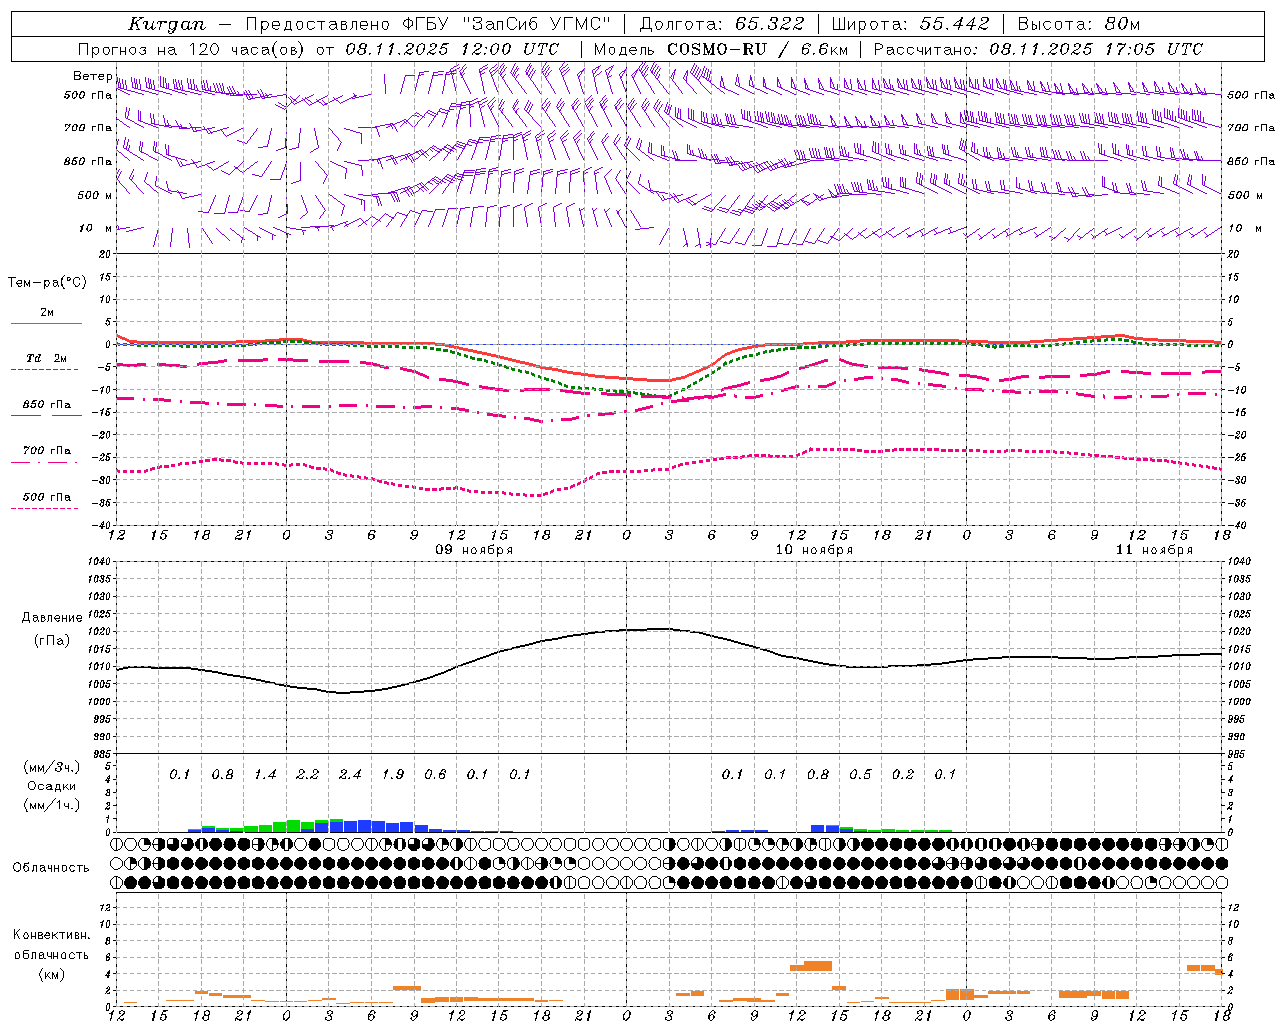Viewport: 1280px width, 1024px height.
Task: Click the "Ветер" wind panel label
Action: [x=92, y=76]
